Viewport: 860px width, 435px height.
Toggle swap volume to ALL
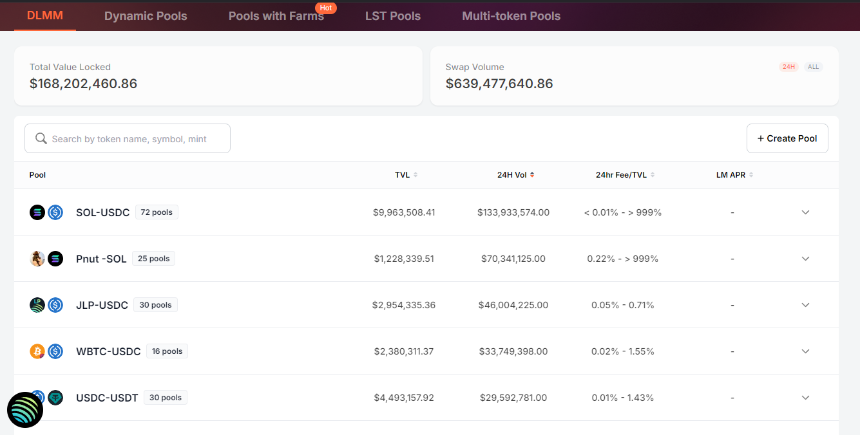813,67
